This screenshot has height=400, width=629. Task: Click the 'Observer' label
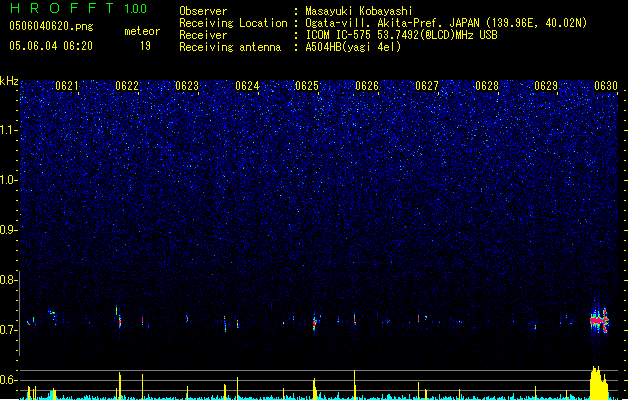203,11
